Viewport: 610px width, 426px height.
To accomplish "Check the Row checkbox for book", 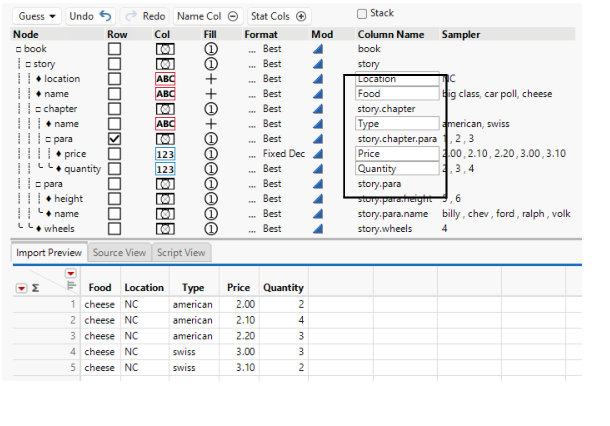I will [114, 49].
